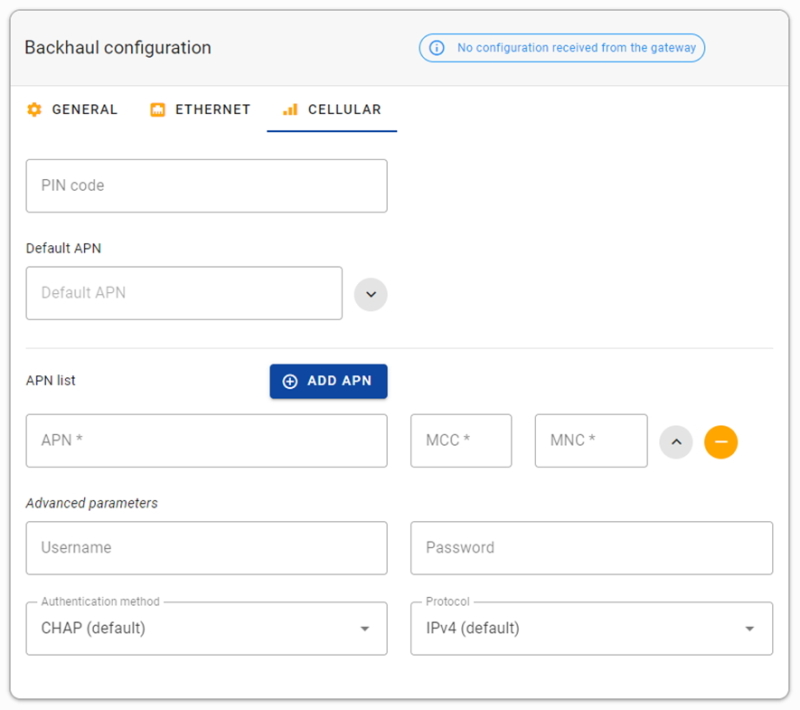
Task: Click the plus icon inside the ADD APN button
Action: pyautogui.click(x=289, y=381)
